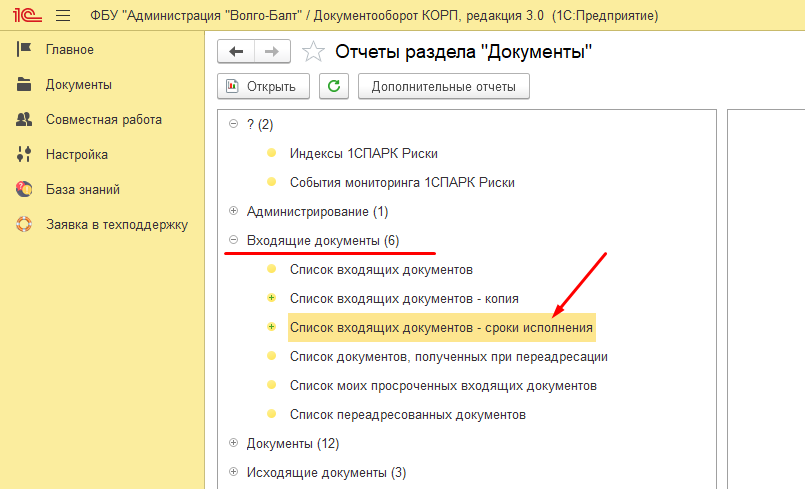805x489 pixels.
Task: Expand the Администрирование (1) group
Action: [233, 211]
